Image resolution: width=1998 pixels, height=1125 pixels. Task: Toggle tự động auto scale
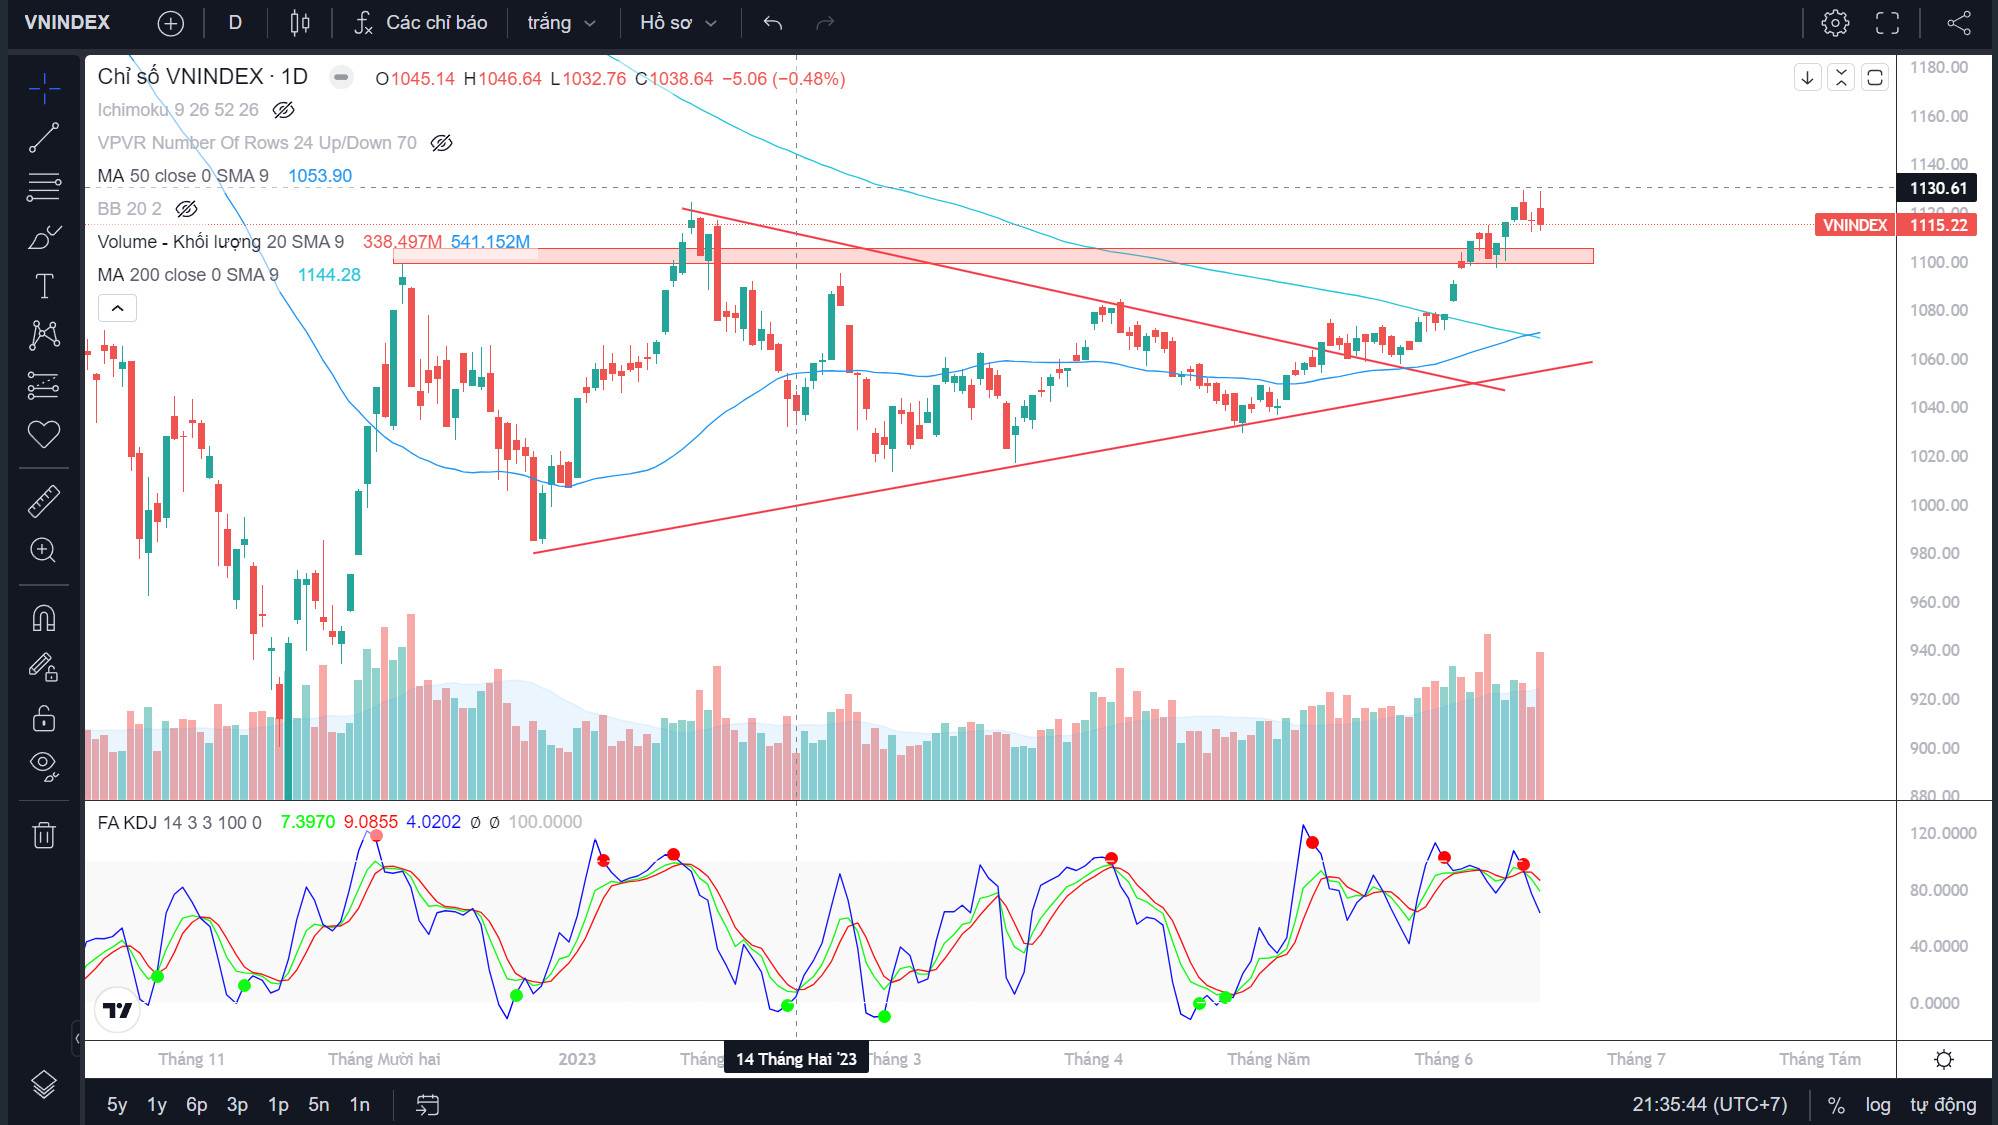click(x=1943, y=1104)
